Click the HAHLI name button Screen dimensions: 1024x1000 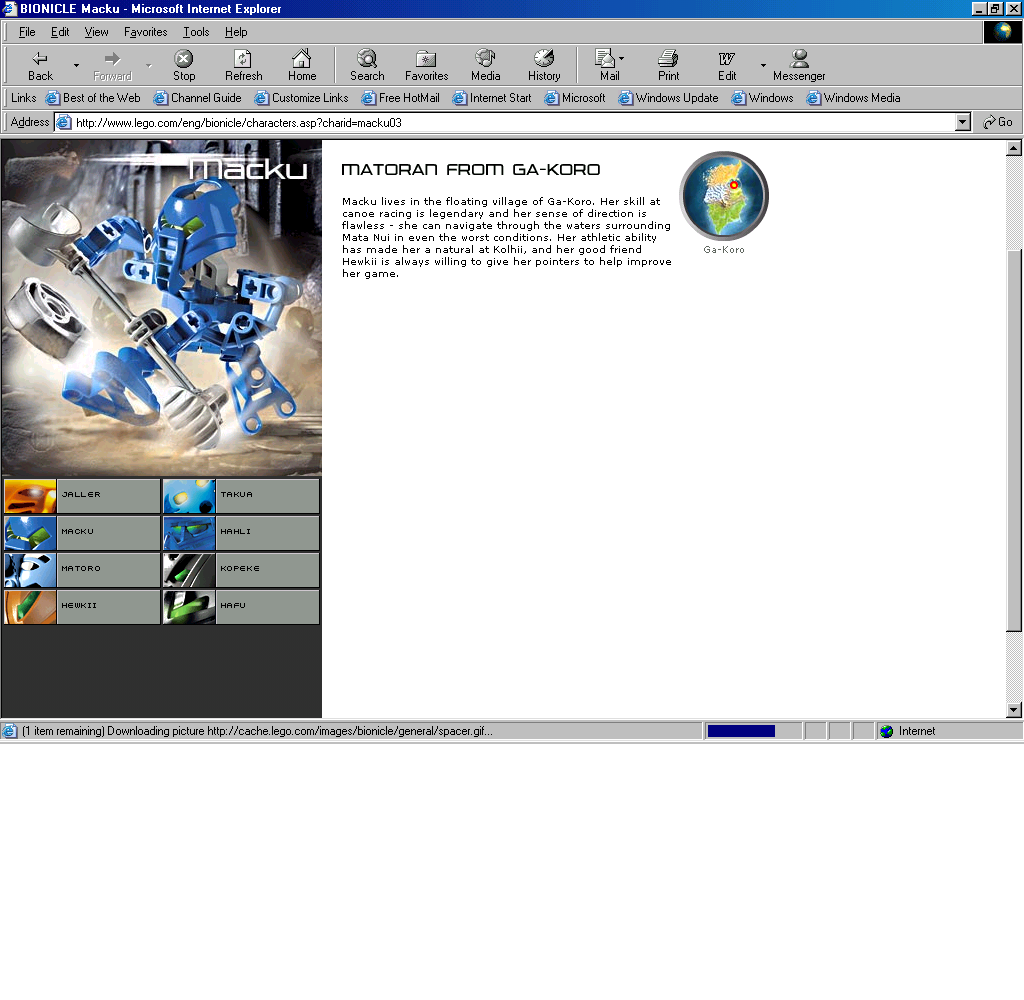point(267,533)
